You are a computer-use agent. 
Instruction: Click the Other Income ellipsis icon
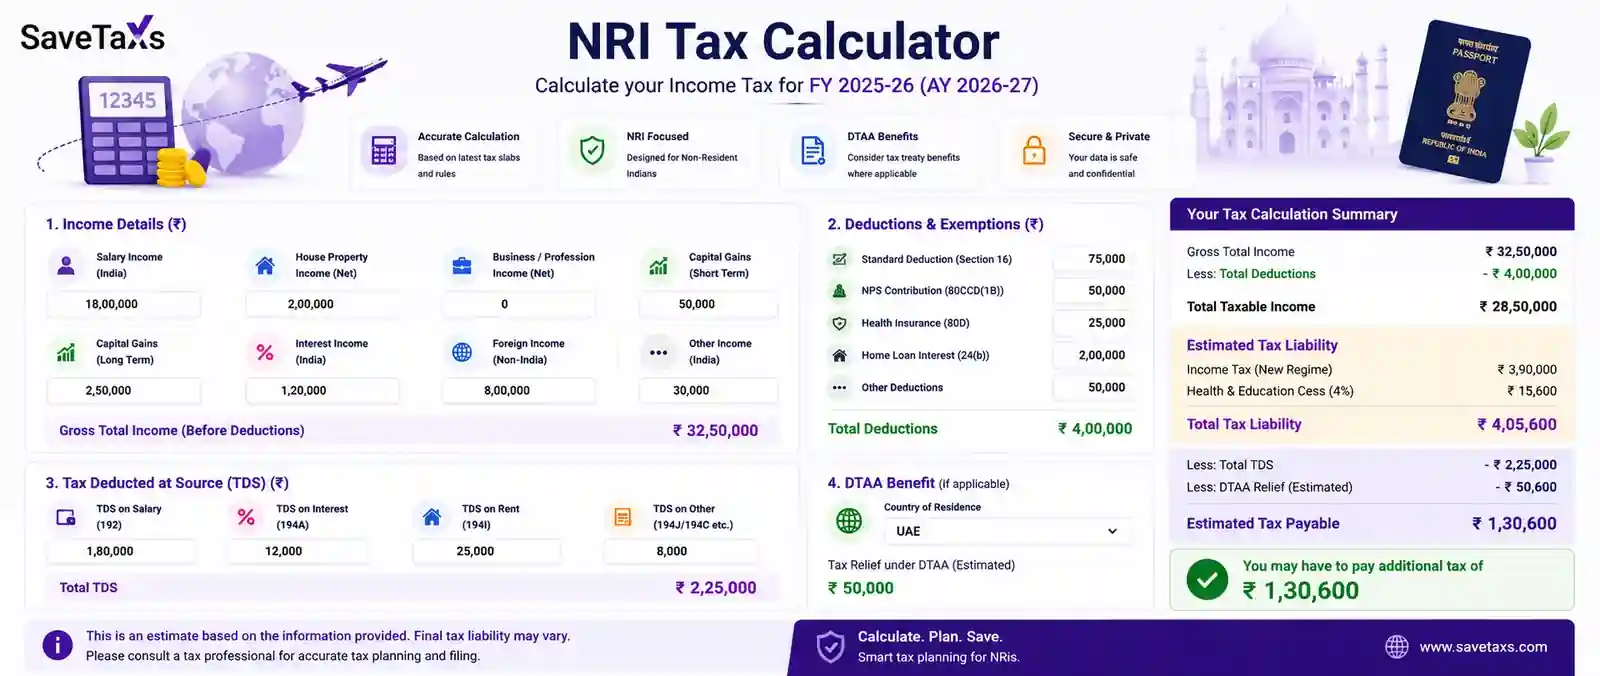[658, 352]
